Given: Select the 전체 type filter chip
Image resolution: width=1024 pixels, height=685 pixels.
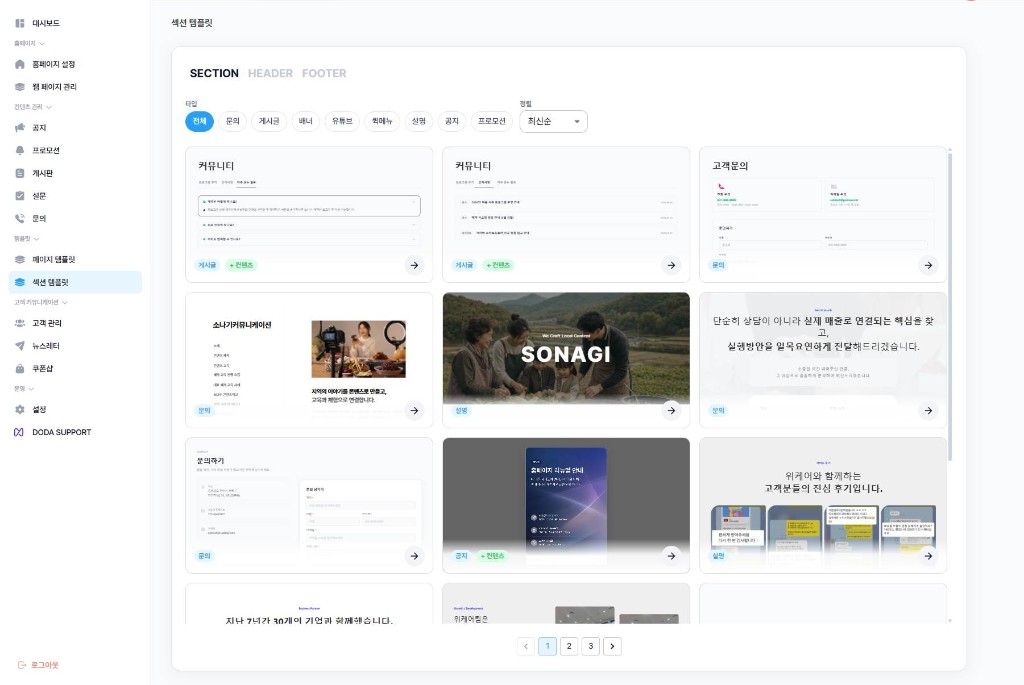Looking at the screenshot, I should pyautogui.click(x=199, y=121).
